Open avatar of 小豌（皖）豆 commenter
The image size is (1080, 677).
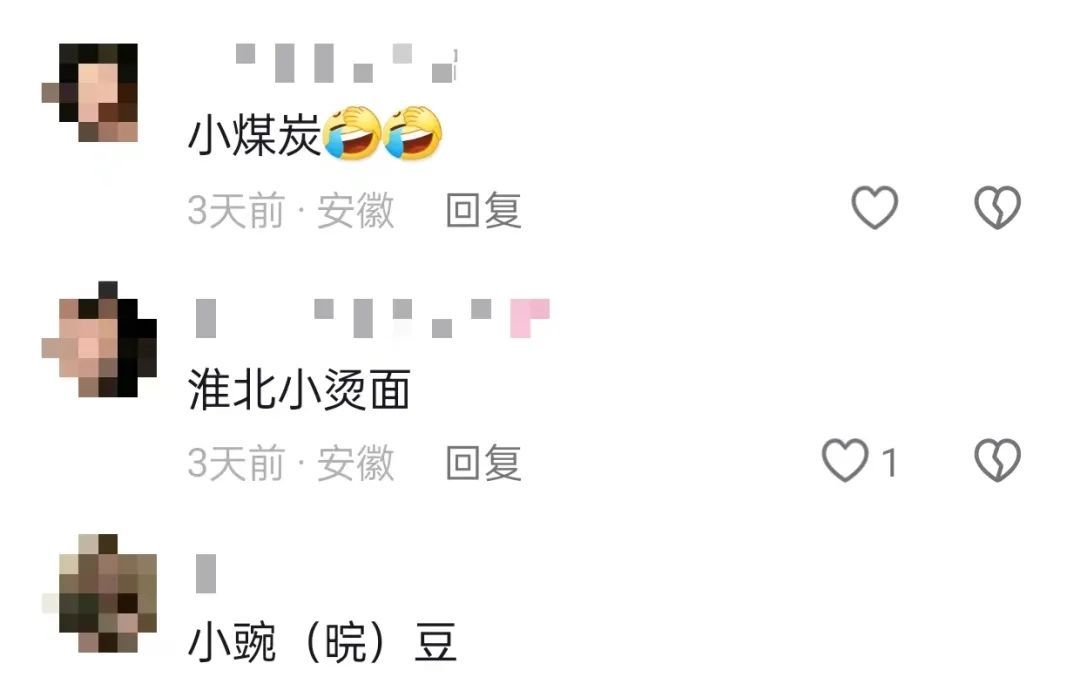coord(99,592)
